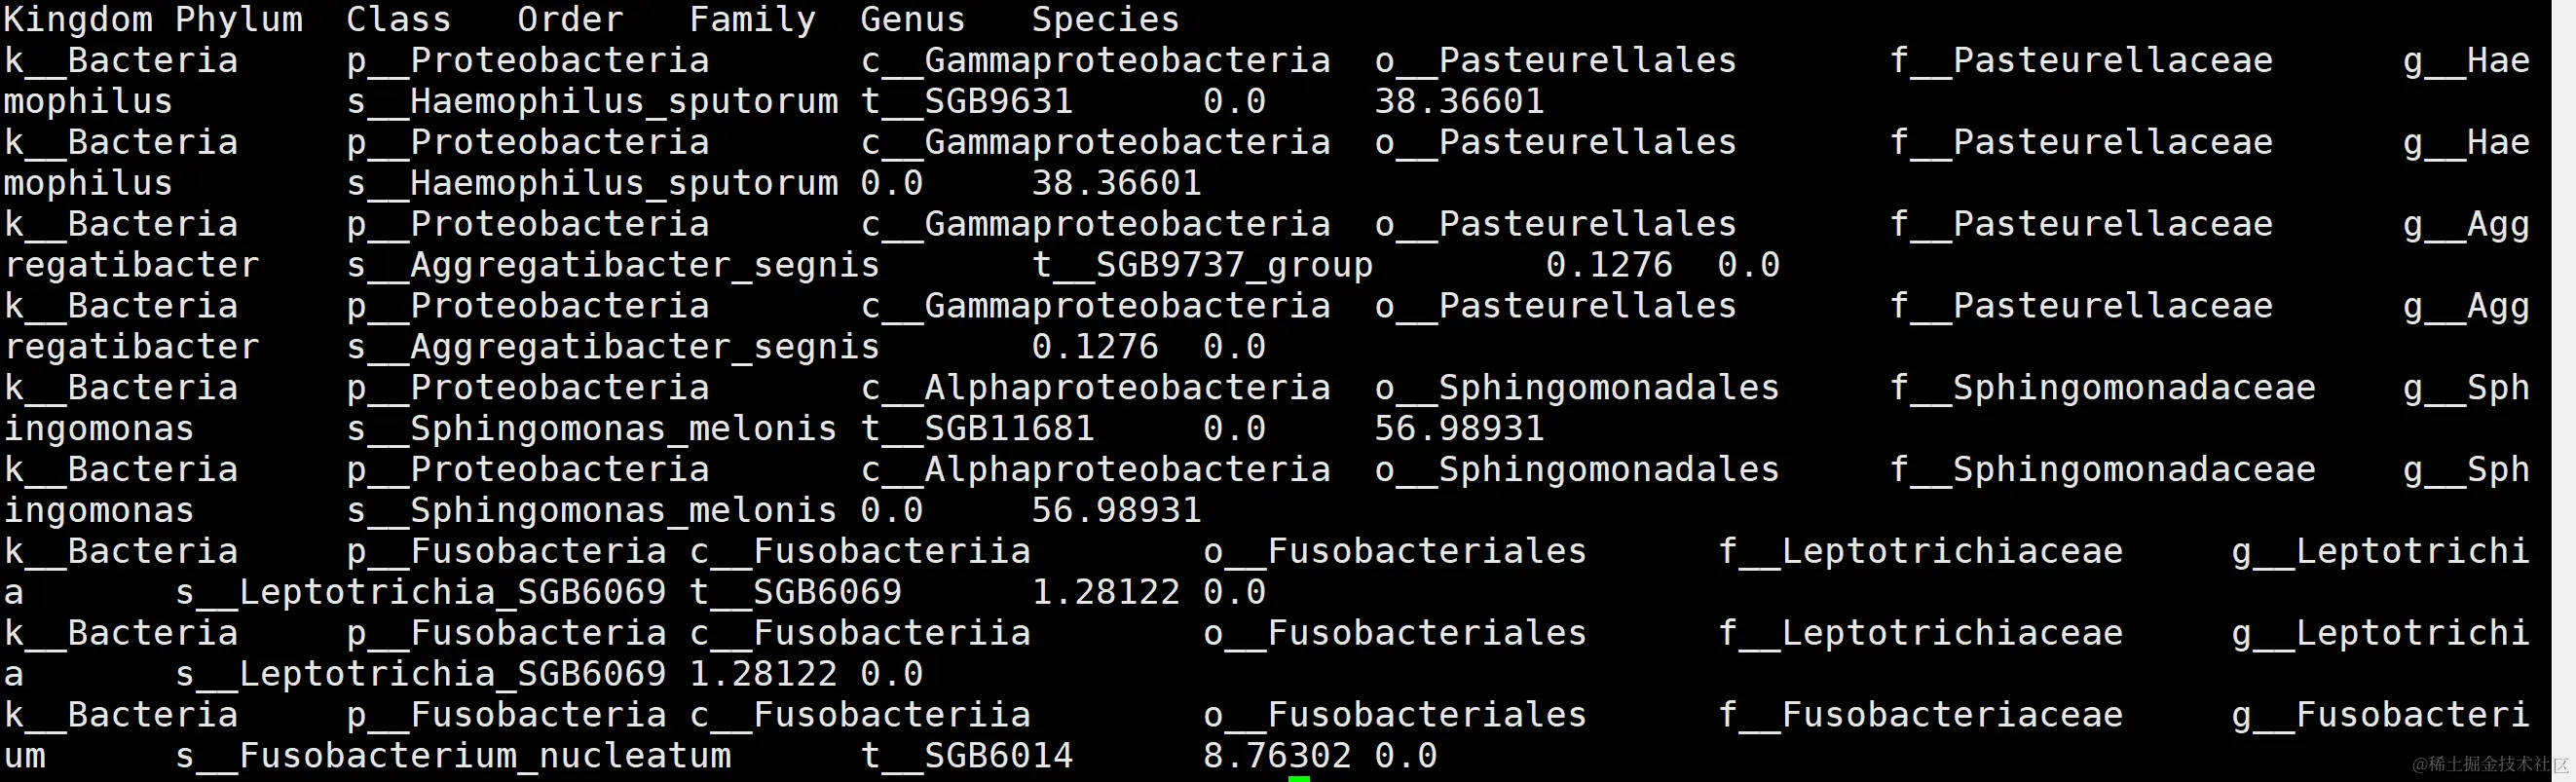Click the value 0.1276 after t__SGB9737_group
The image size is (2576, 782).
click(x=1608, y=265)
